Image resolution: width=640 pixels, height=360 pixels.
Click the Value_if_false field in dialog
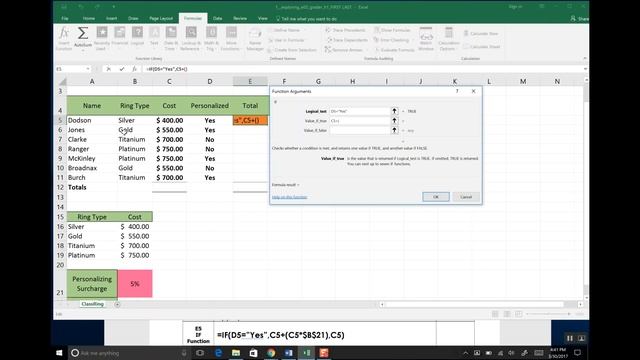point(360,131)
